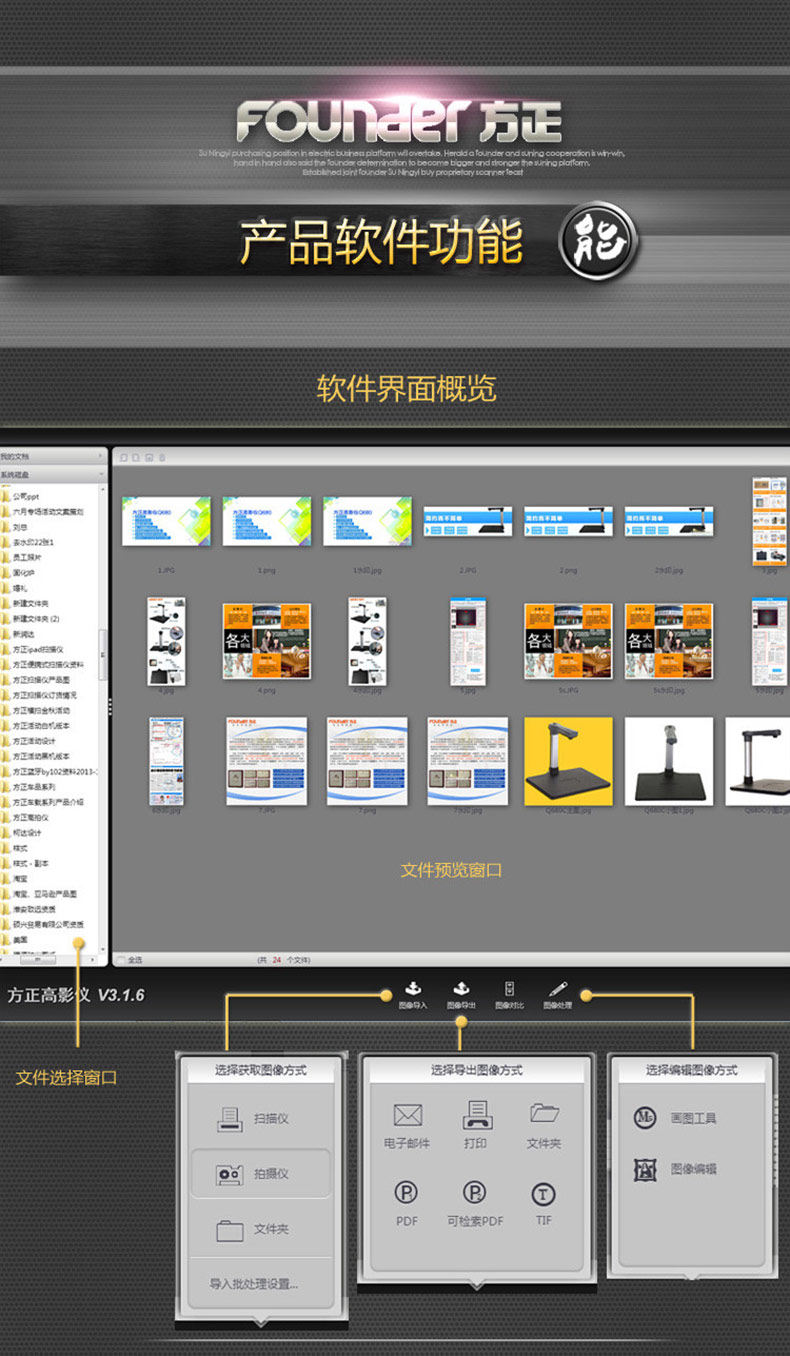Image resolution: width=790 pixels, height=1356 pixels.
Task: Select the 柯达设计 folder
Action: [22, 832]
